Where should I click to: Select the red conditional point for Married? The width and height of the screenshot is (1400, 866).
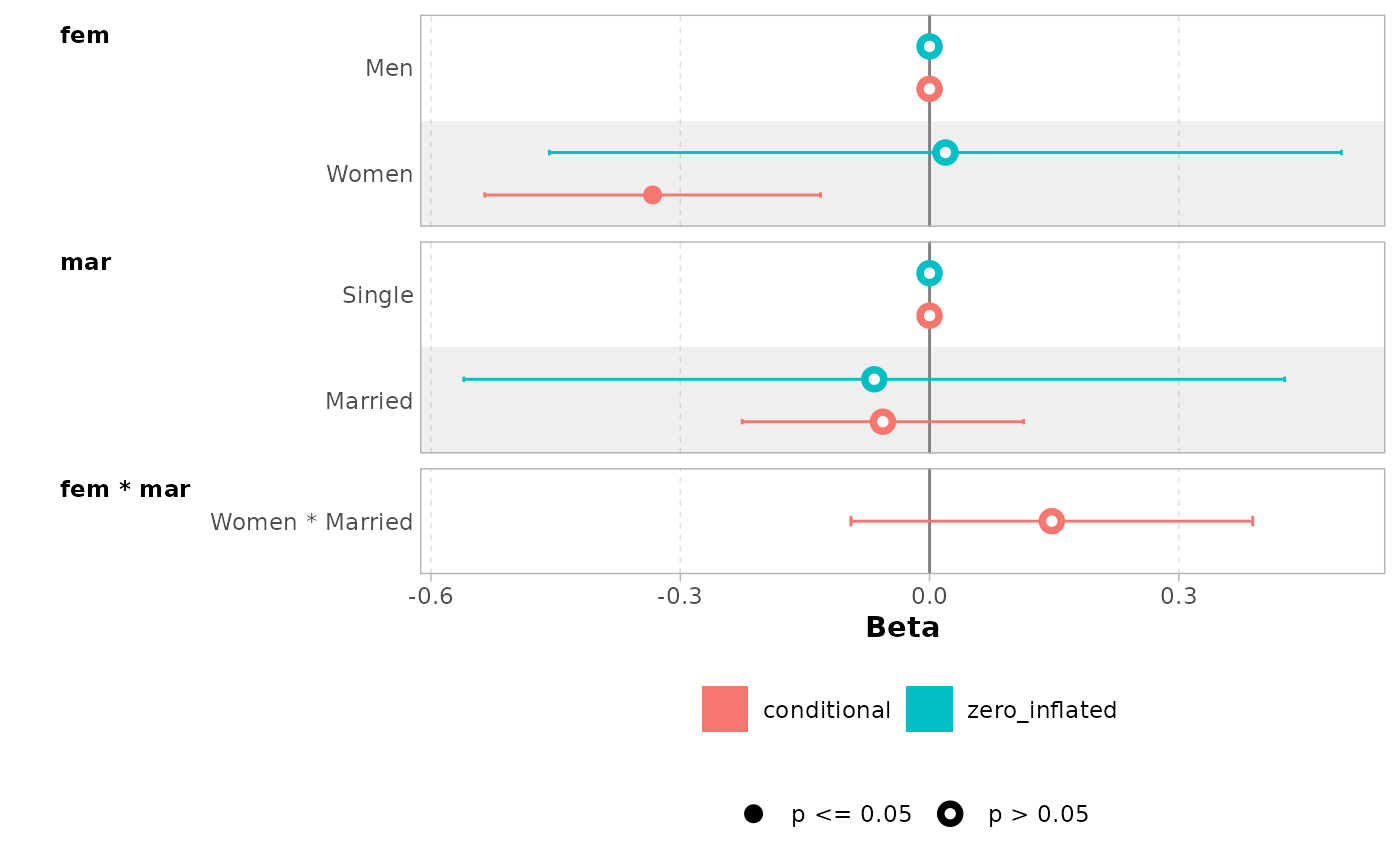(x=882, y=421)
